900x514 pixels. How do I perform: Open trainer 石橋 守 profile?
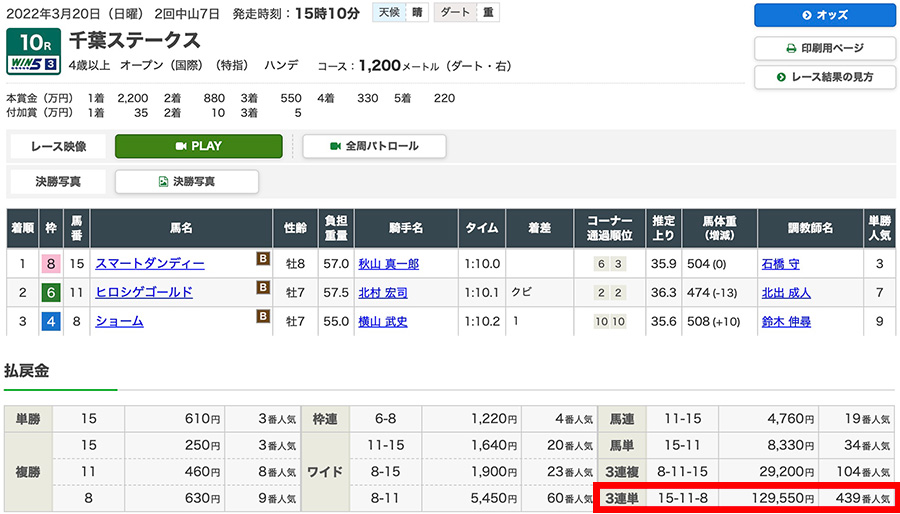tap(779, 264)
